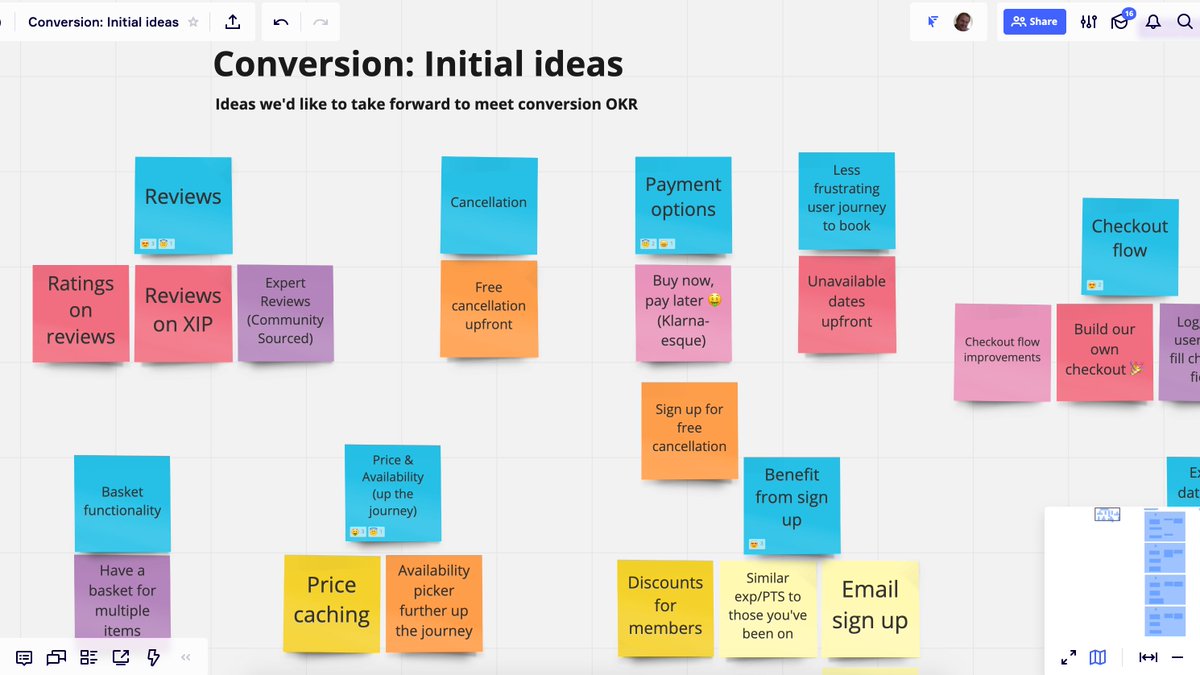This screenshot has width=1200, height=675.
Task: Toggle collaborators' cursor visibility
Action: [932, 20]
